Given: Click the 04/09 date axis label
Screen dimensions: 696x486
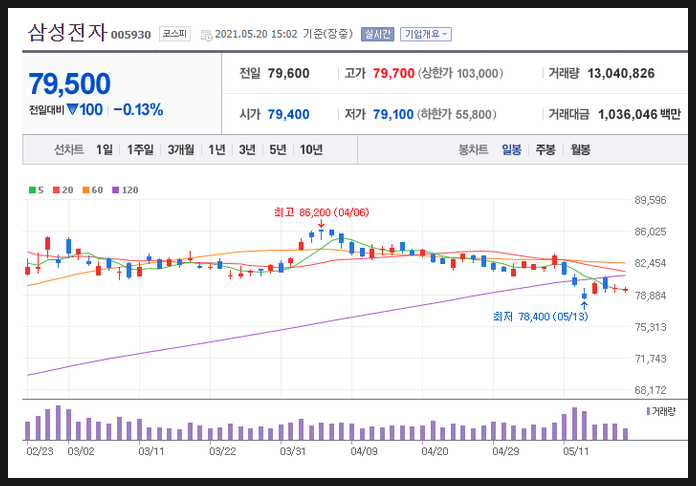Looking at the screenshot, I should [364, 451].
